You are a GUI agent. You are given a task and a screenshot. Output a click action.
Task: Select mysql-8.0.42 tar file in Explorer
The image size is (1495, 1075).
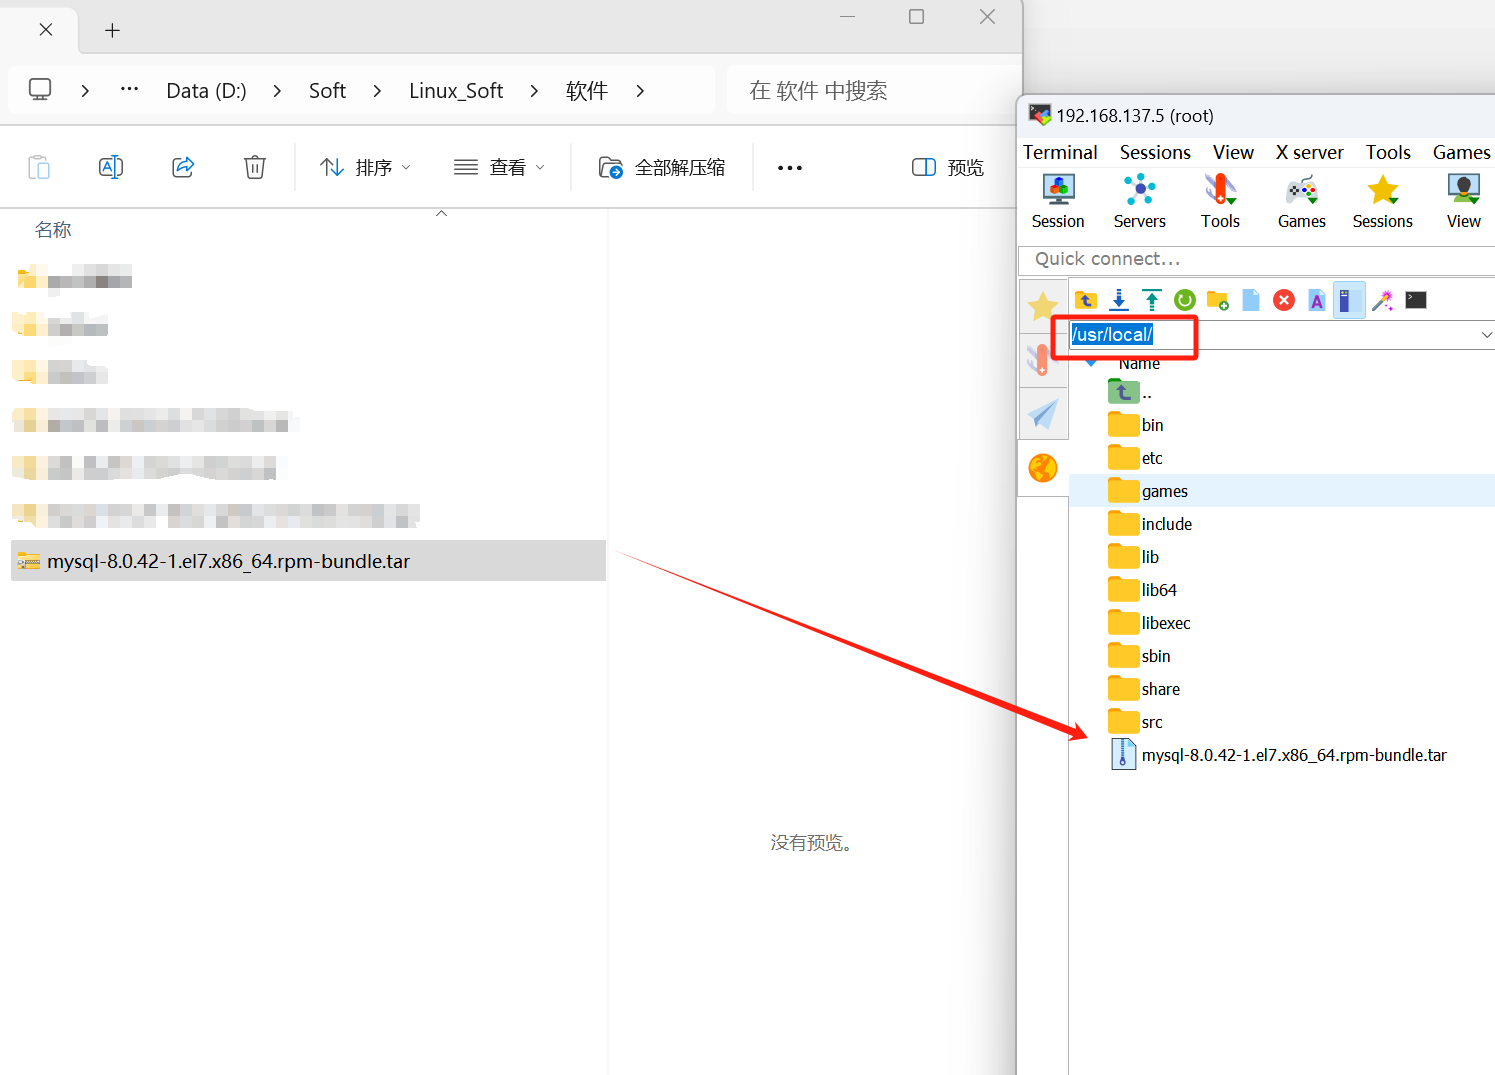click(308, 561)
